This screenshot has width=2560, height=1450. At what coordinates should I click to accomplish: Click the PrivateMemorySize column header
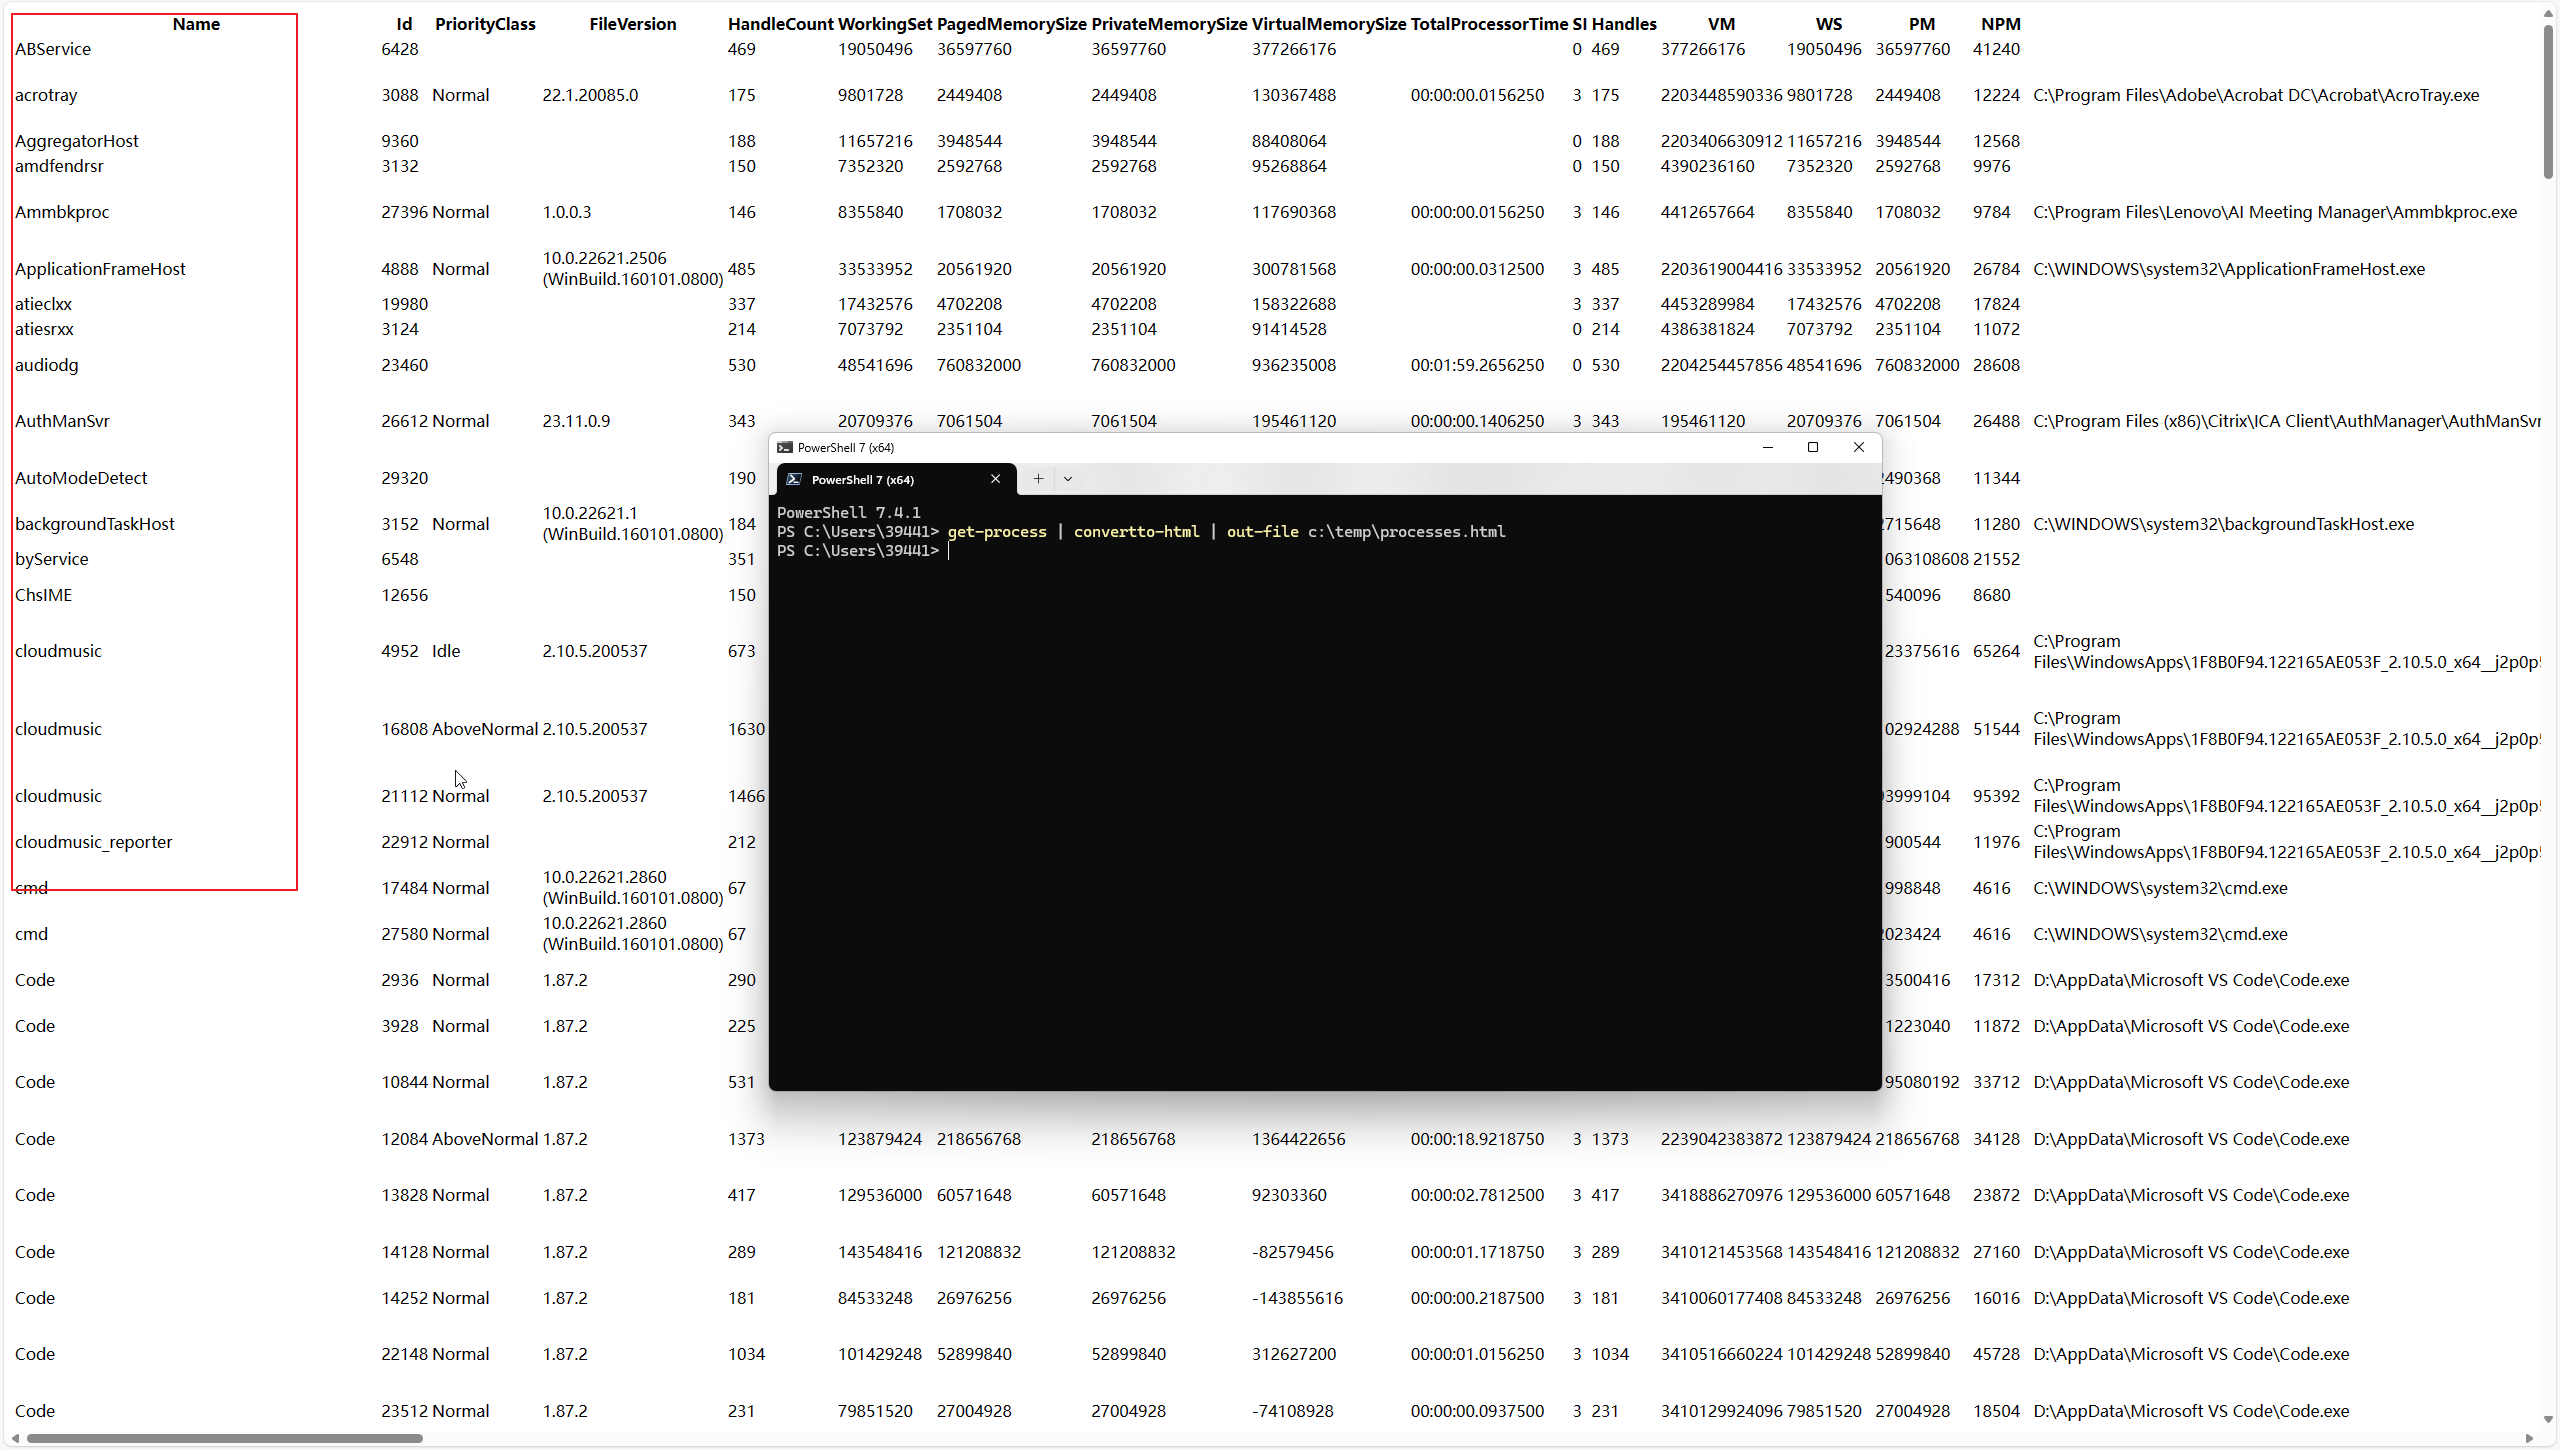(1169, 24)
